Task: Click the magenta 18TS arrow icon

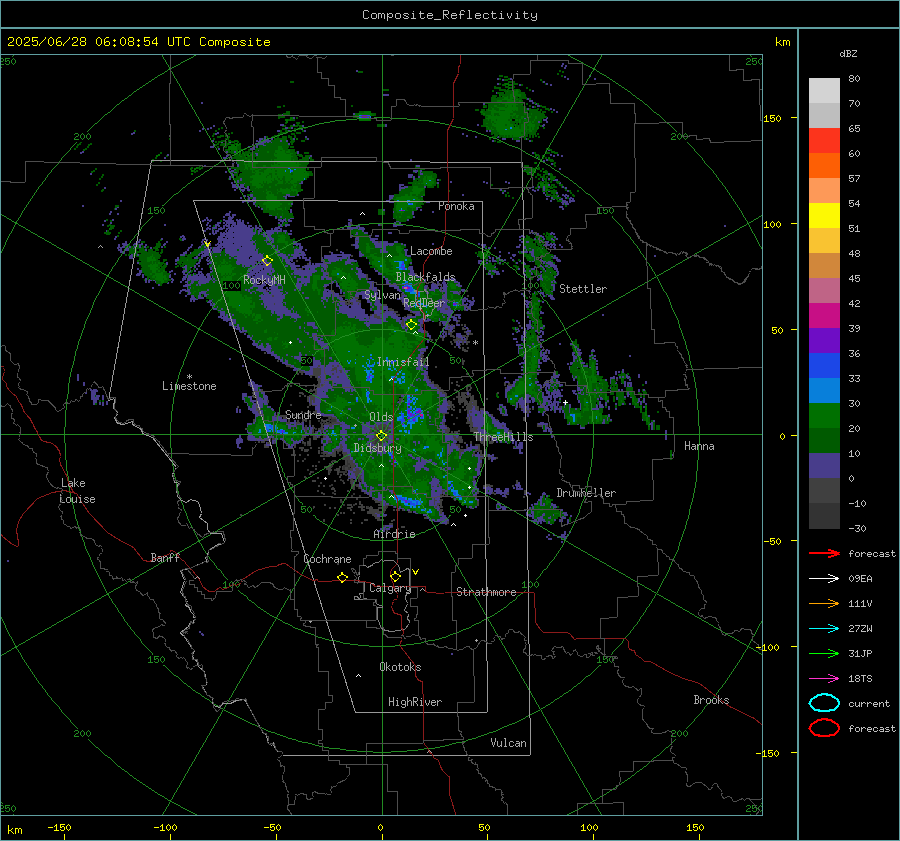Action: 824,679
